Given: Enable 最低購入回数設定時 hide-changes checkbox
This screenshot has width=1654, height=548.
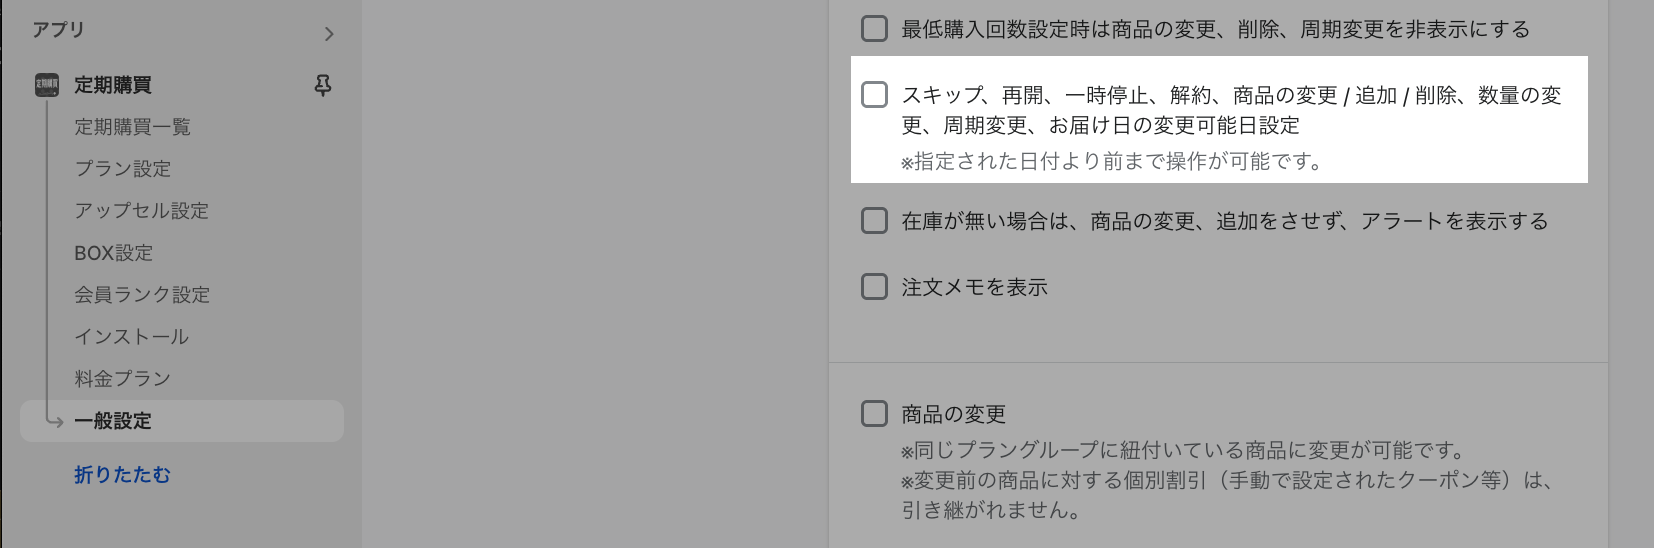Looking at the screenshot, I should 874,28.
